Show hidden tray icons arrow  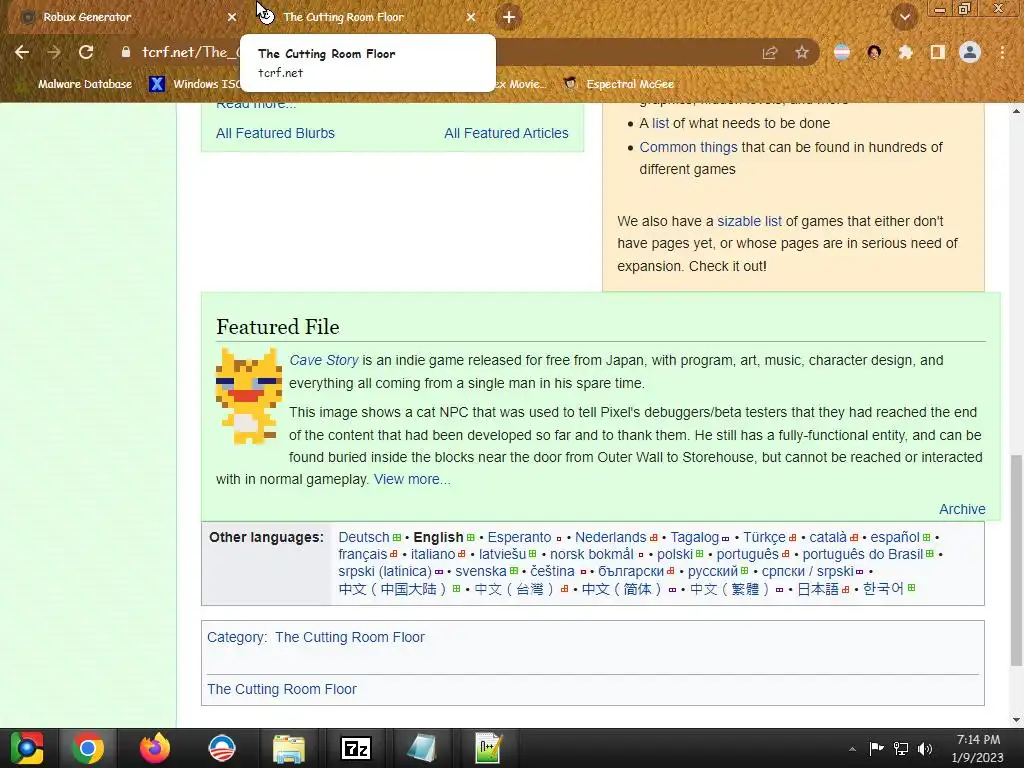click(x=852, y=749)
